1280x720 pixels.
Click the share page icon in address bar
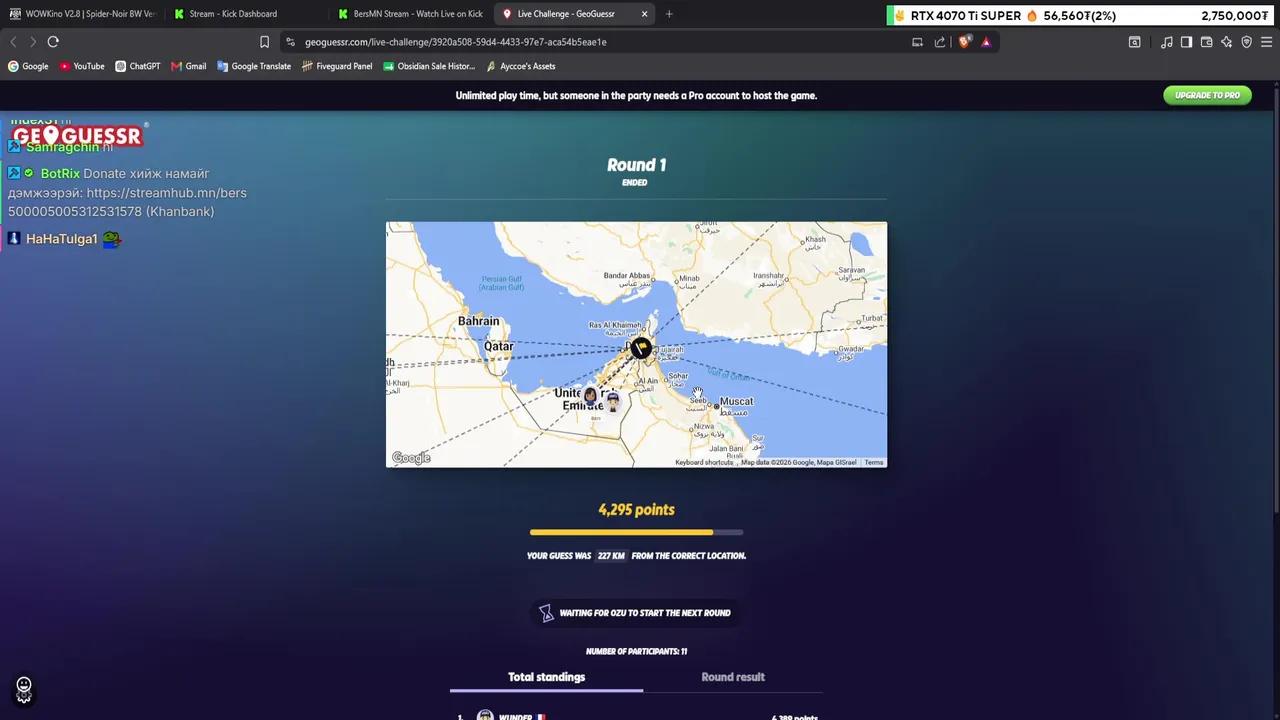(x=940, y=42)
